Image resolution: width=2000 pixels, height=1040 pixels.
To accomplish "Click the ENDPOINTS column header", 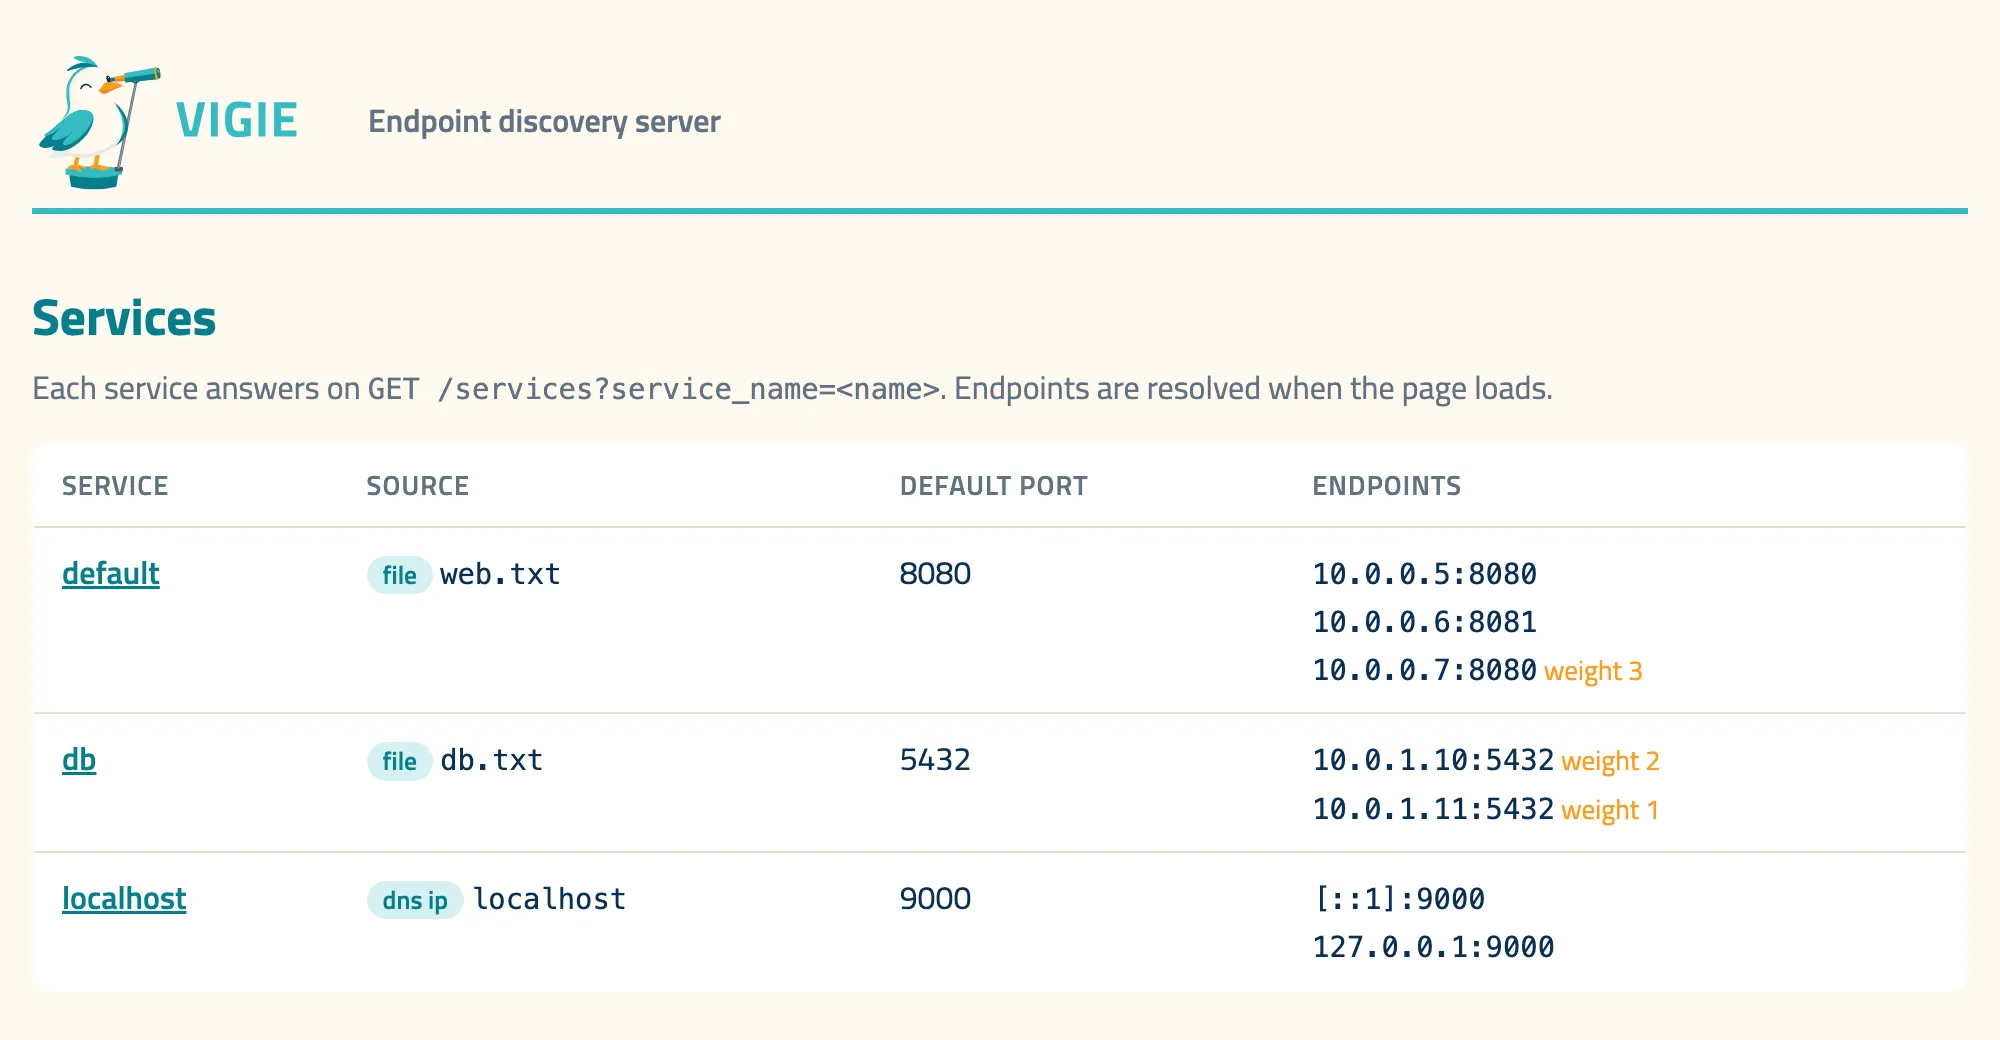I will click(1386, 486).
